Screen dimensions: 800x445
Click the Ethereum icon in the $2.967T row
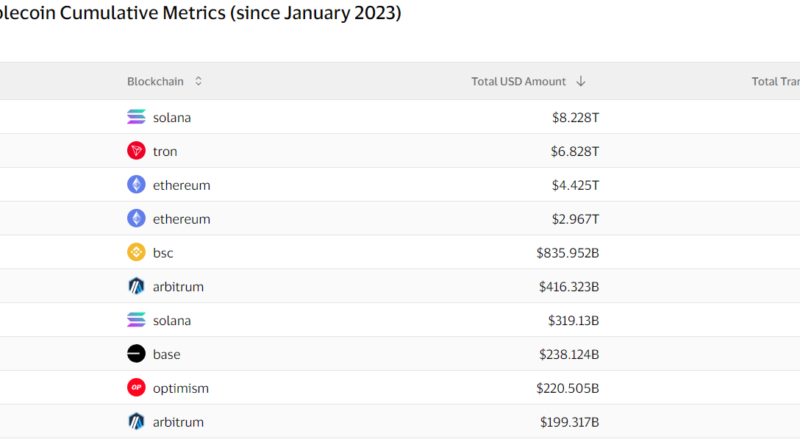[136, 218]
